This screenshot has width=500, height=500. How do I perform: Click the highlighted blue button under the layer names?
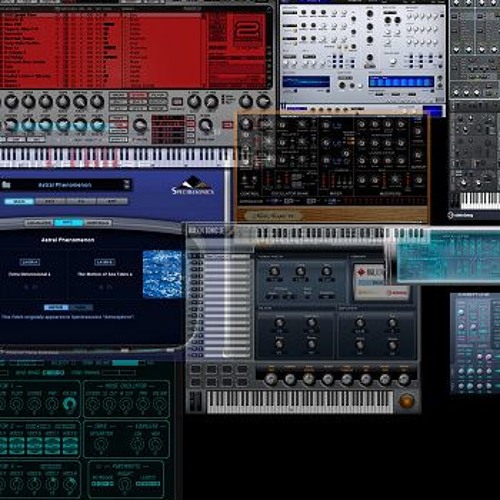click(56, 307)
